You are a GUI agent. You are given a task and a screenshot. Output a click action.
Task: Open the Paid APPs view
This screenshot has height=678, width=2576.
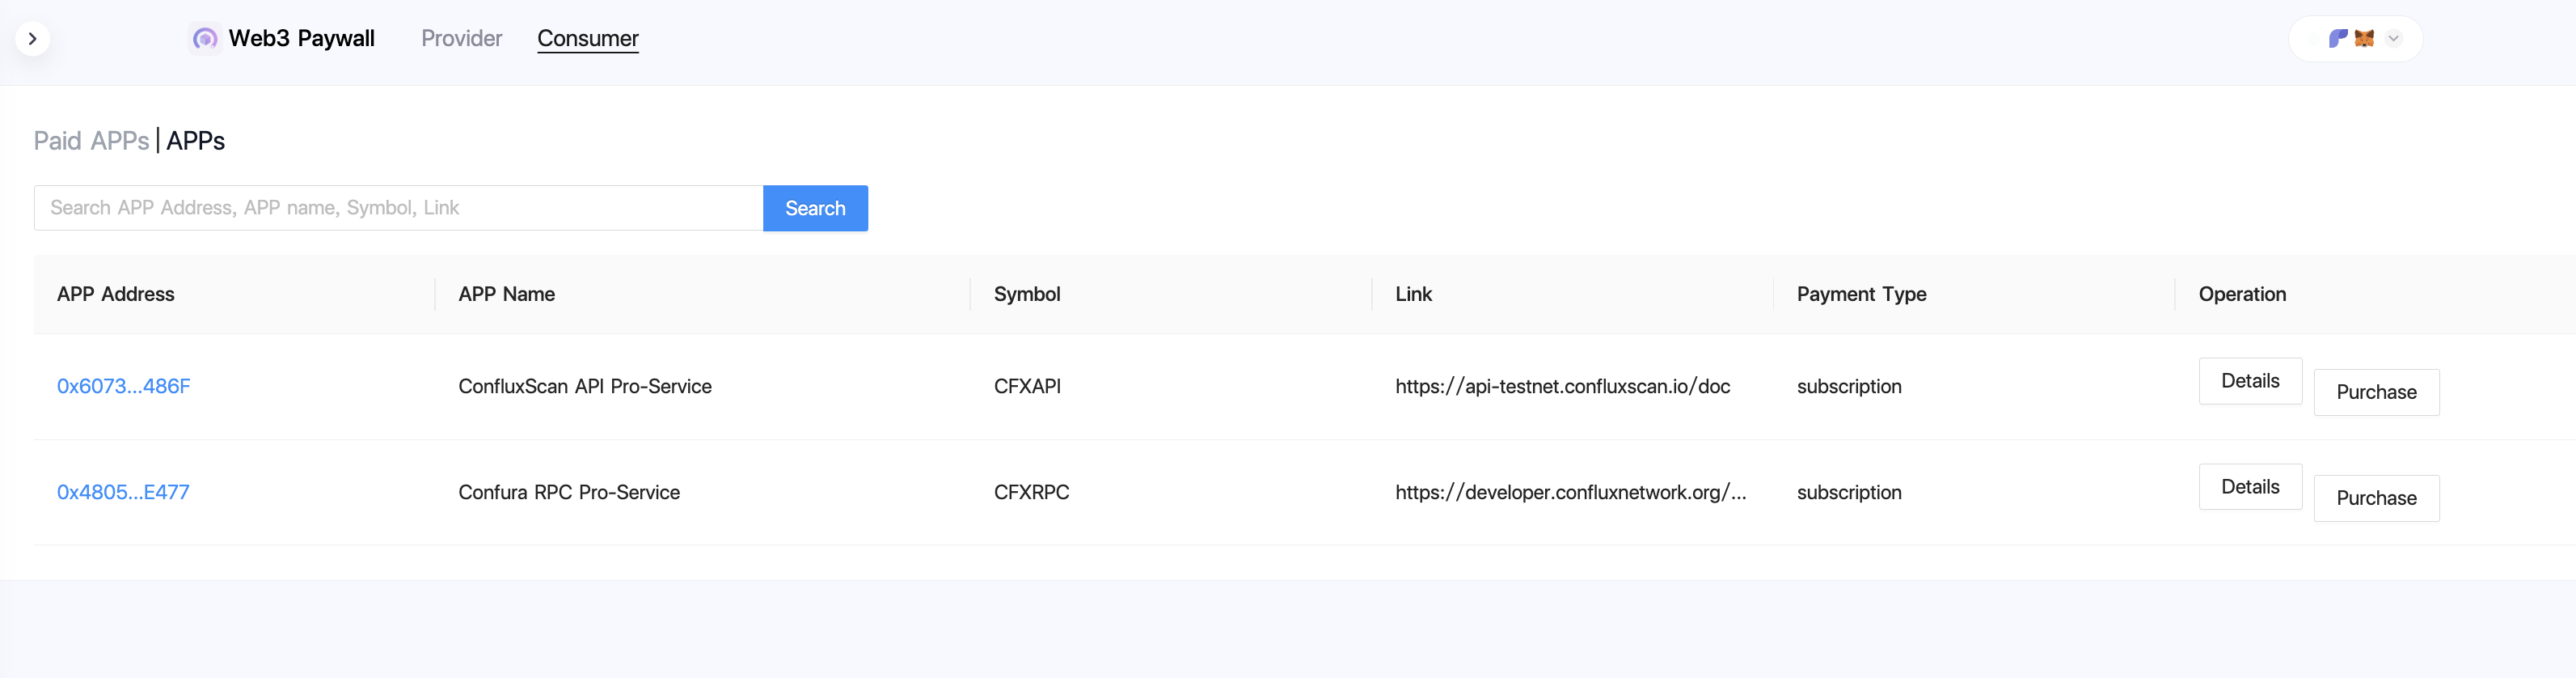pyautogui.click(x=91, y=141)
